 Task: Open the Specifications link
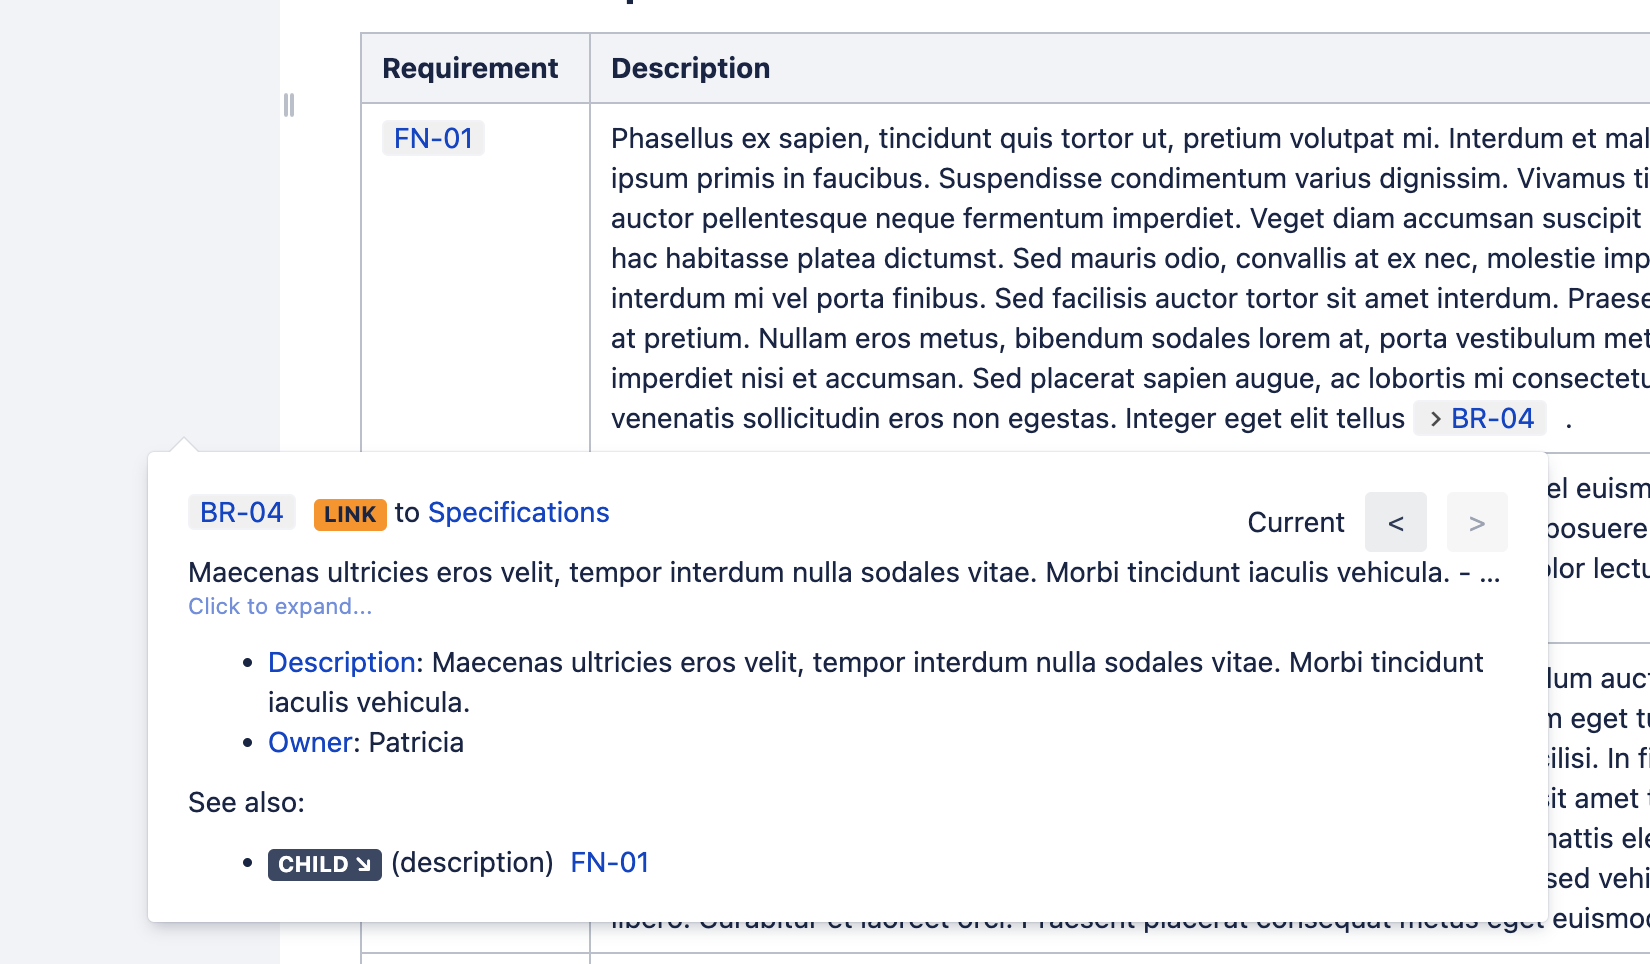(x=518, y=513)
